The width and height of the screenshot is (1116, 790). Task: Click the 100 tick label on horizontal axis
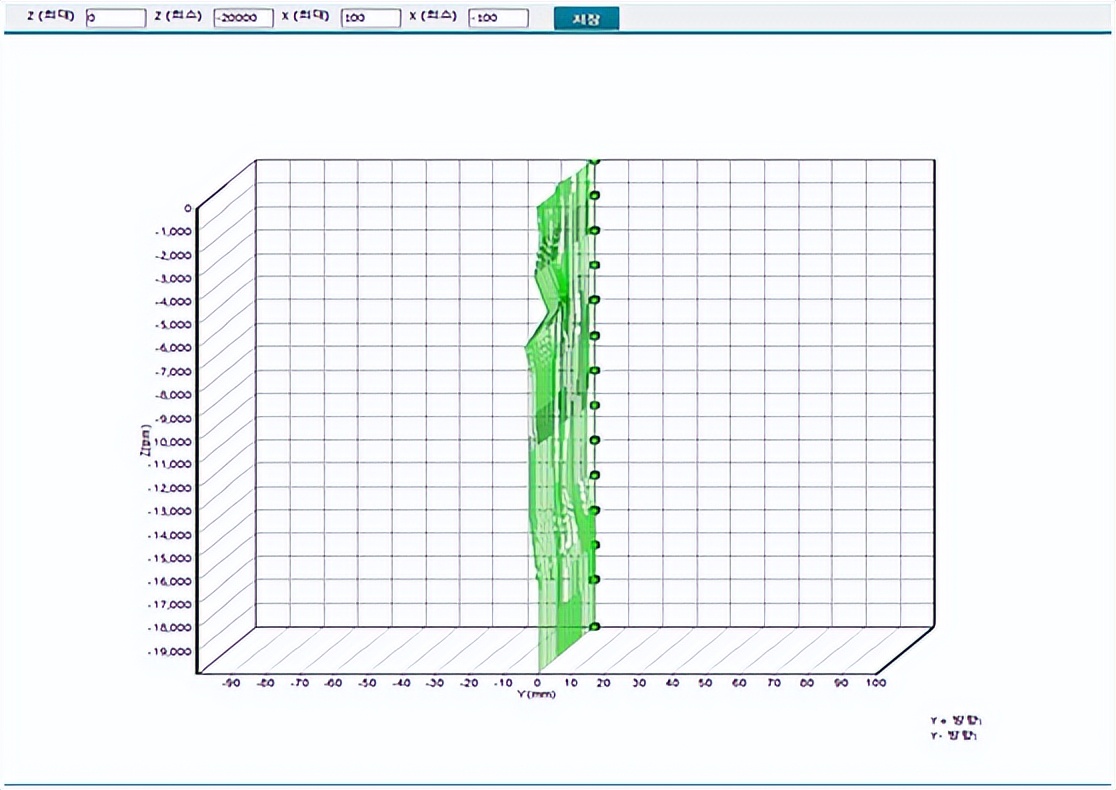[x=876, y=683]
